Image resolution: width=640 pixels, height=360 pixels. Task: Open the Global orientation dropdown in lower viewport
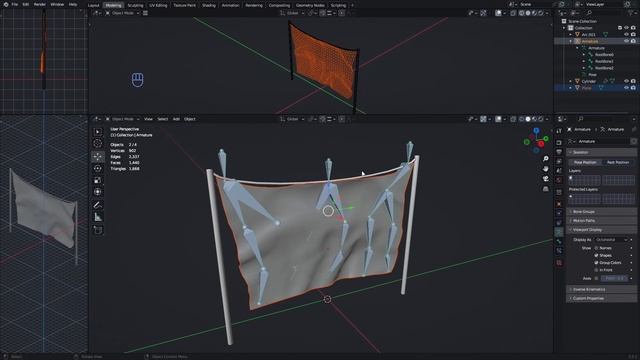pos(293,119)
